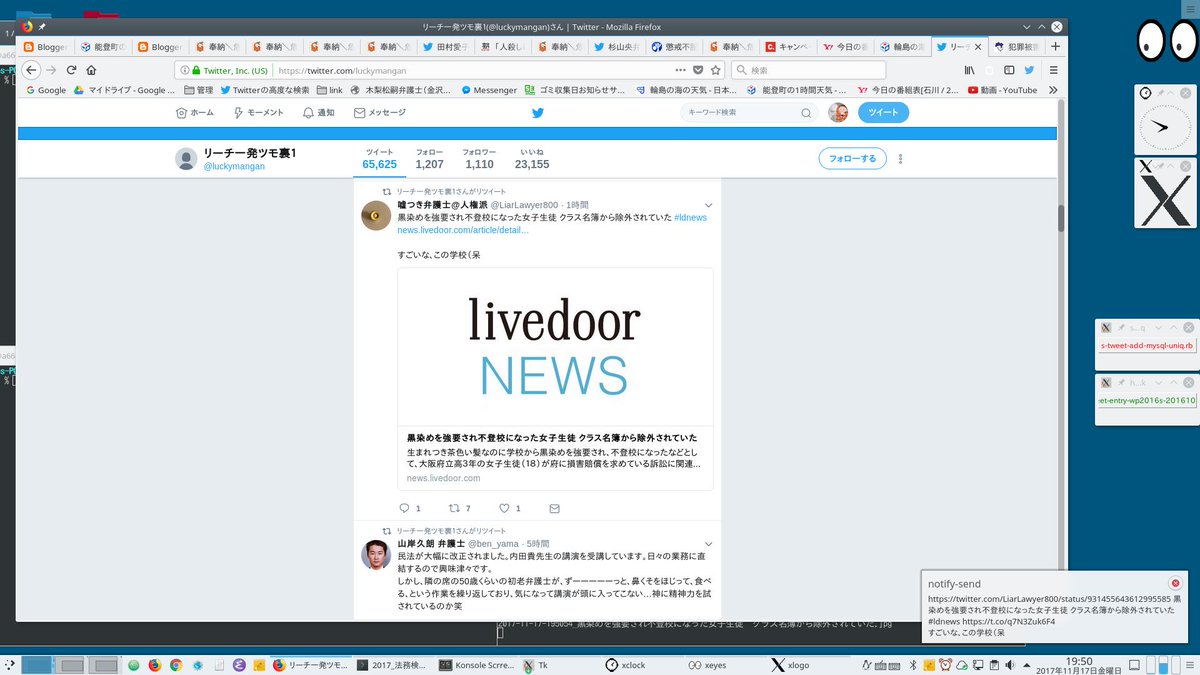1200x675 pixels.
Task: Select the フォロワー 1,110 profile tab
Action: [x=478, y=158]
